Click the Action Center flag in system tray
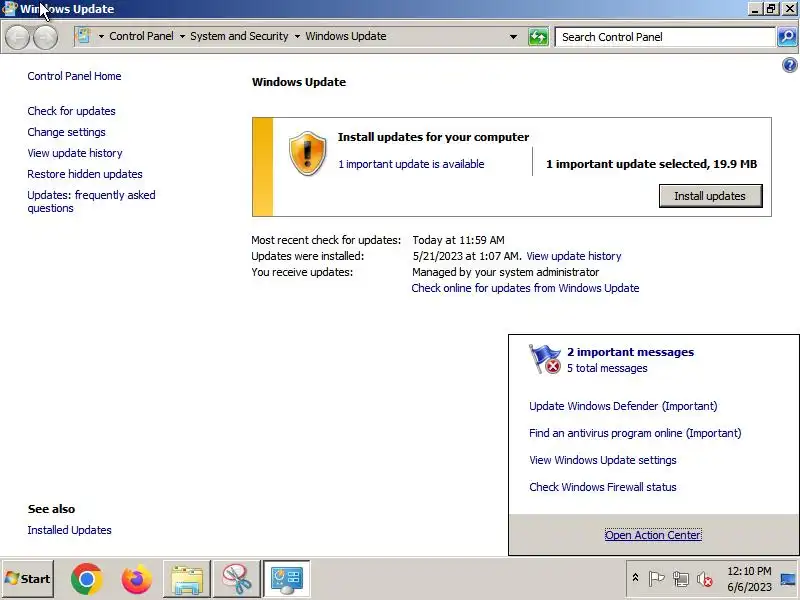 point(656,579)
